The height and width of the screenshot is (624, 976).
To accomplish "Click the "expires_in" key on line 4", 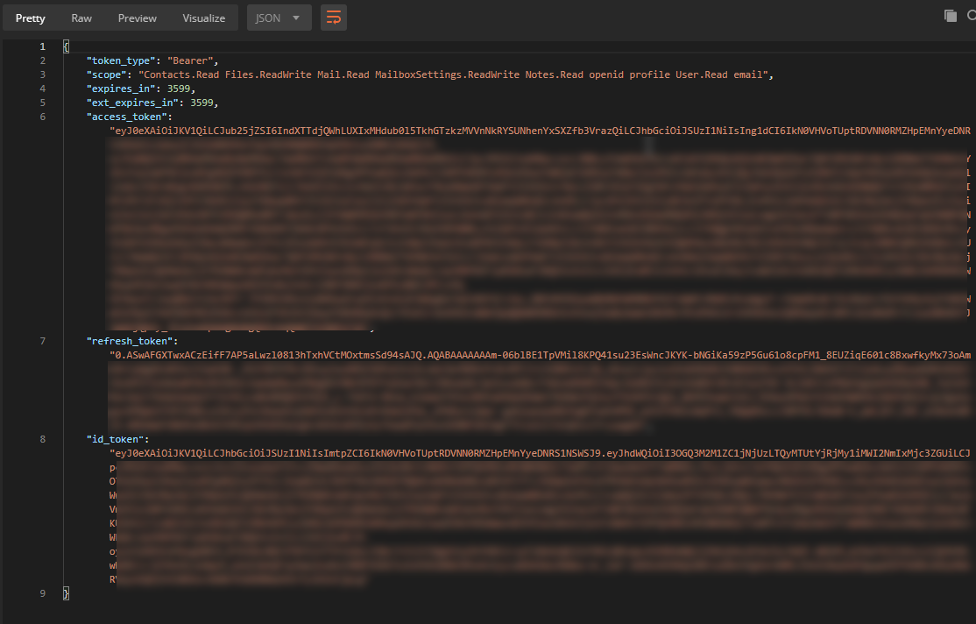I will [x=121, y=88].
